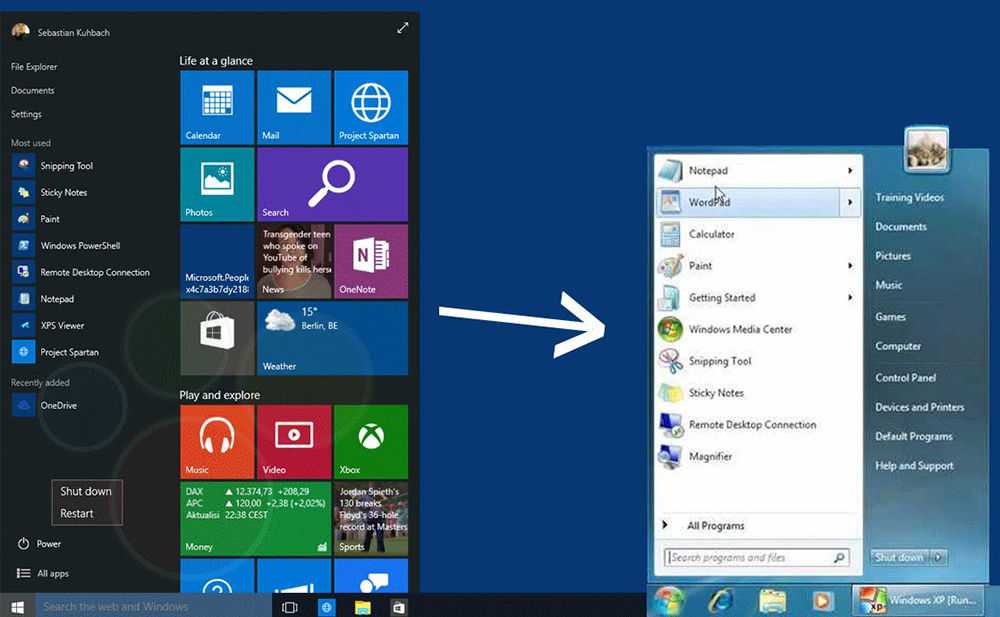Open Control Panel link

905,378
